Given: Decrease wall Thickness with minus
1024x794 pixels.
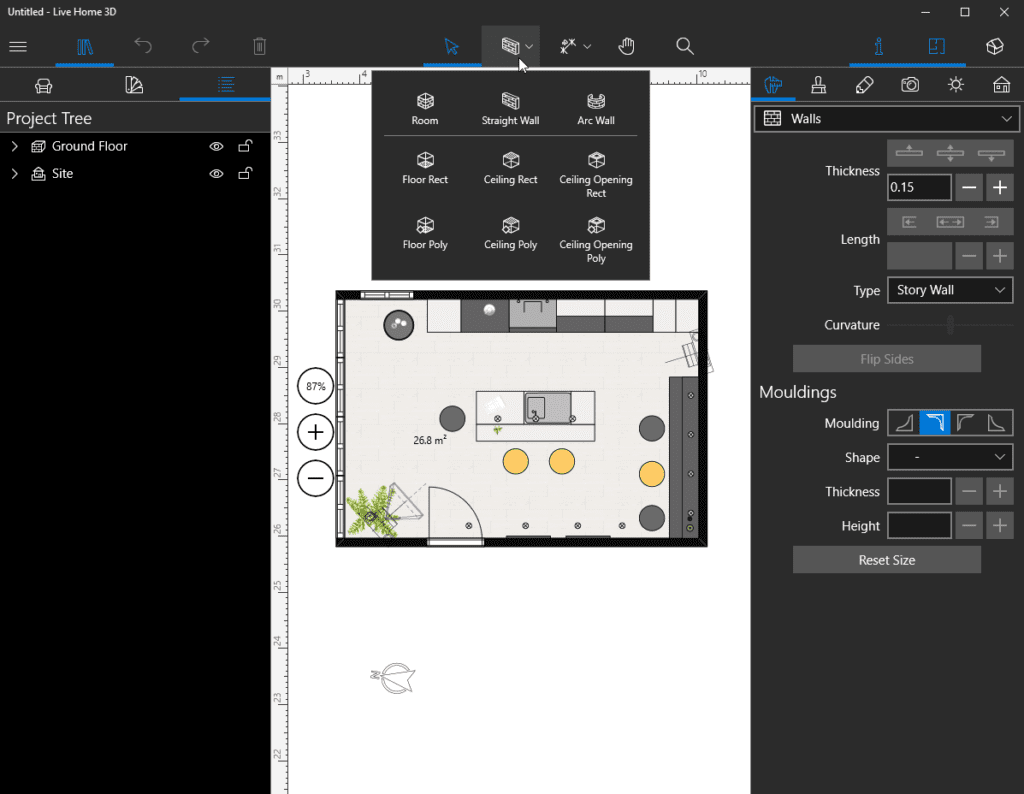Looking at the screenshot, I should point(969,187).
